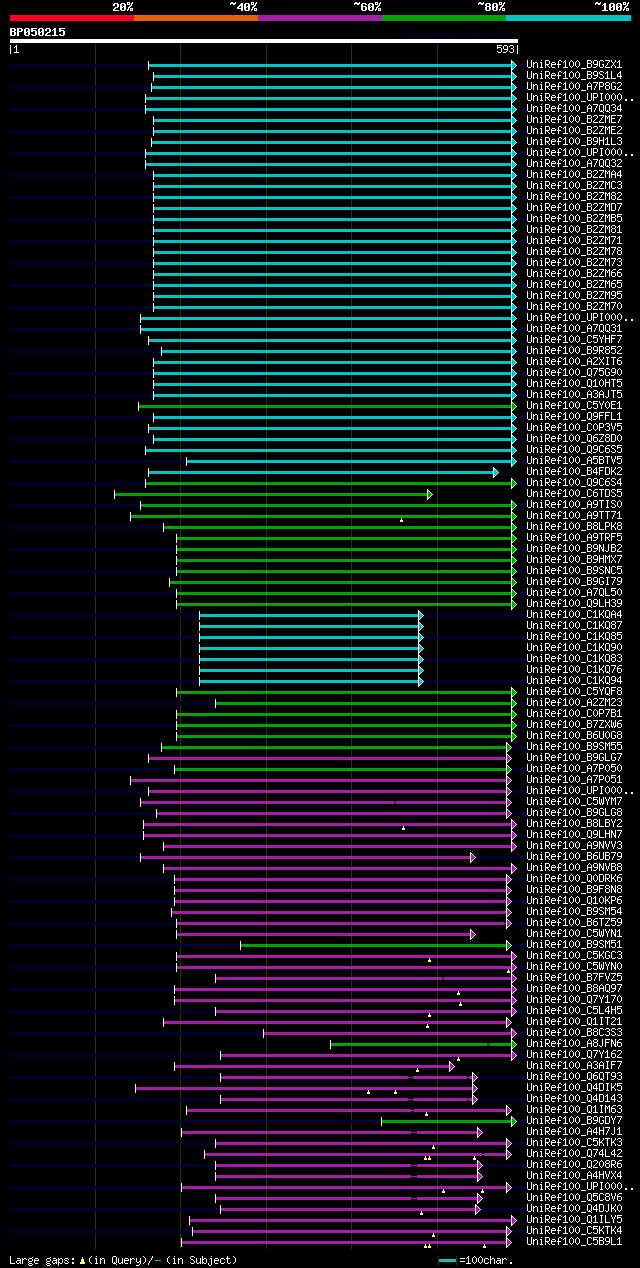This screenshot has width=640, height=1268.
Task: Click the purple ~60% identity legend bar
Action: point(320,17)
